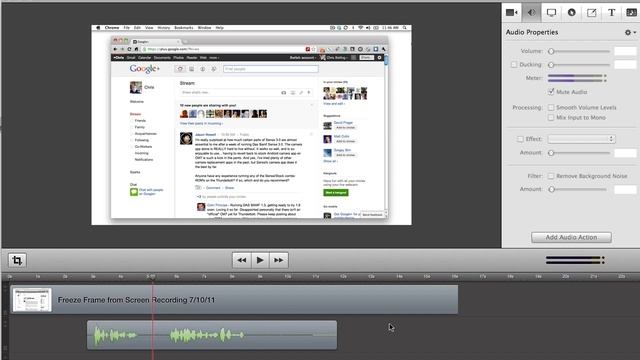This screenshot has height=360, width=640.
Task: Click the green hangout button in preview
Action: 336,192
